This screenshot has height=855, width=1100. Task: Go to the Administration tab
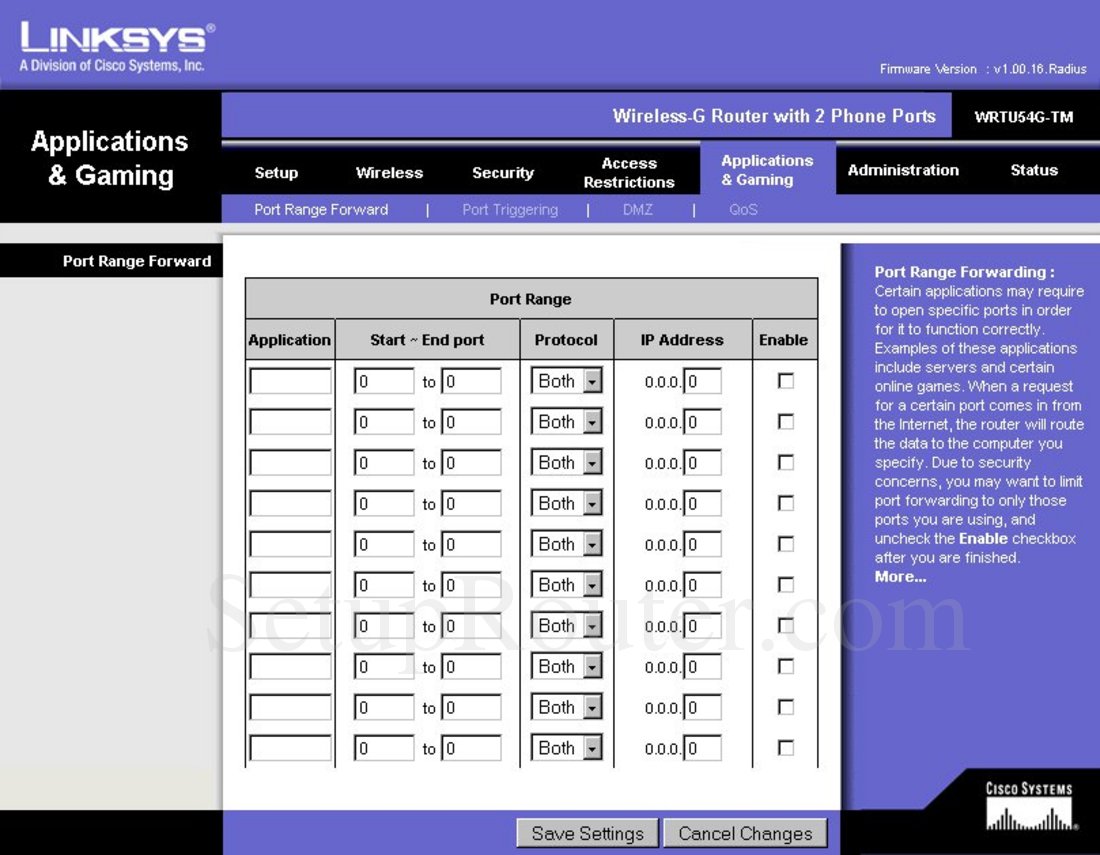point(903,170)
